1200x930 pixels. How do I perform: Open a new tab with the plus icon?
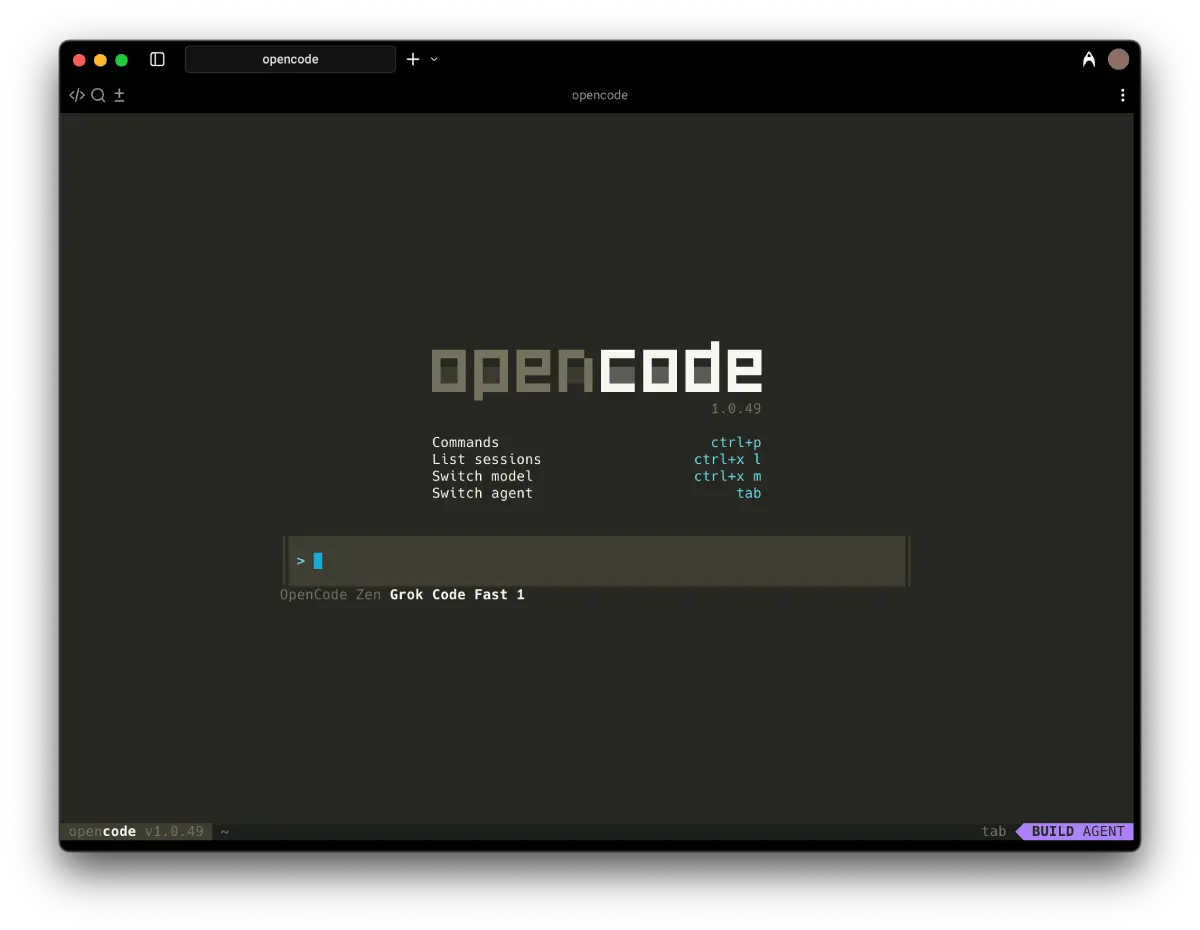pos(412,59)
